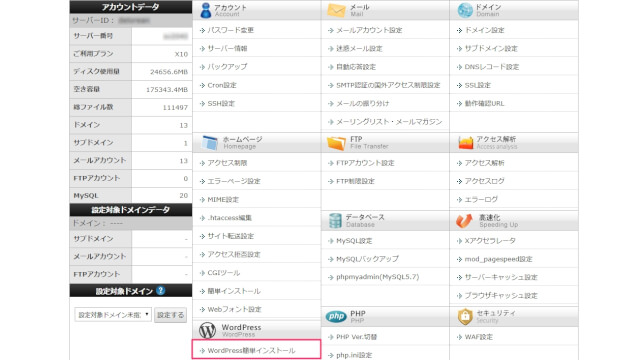This screenshot has width=640, height=360.
Task: Open the FTPアカウント設定 link
Action: click(365, 163)
